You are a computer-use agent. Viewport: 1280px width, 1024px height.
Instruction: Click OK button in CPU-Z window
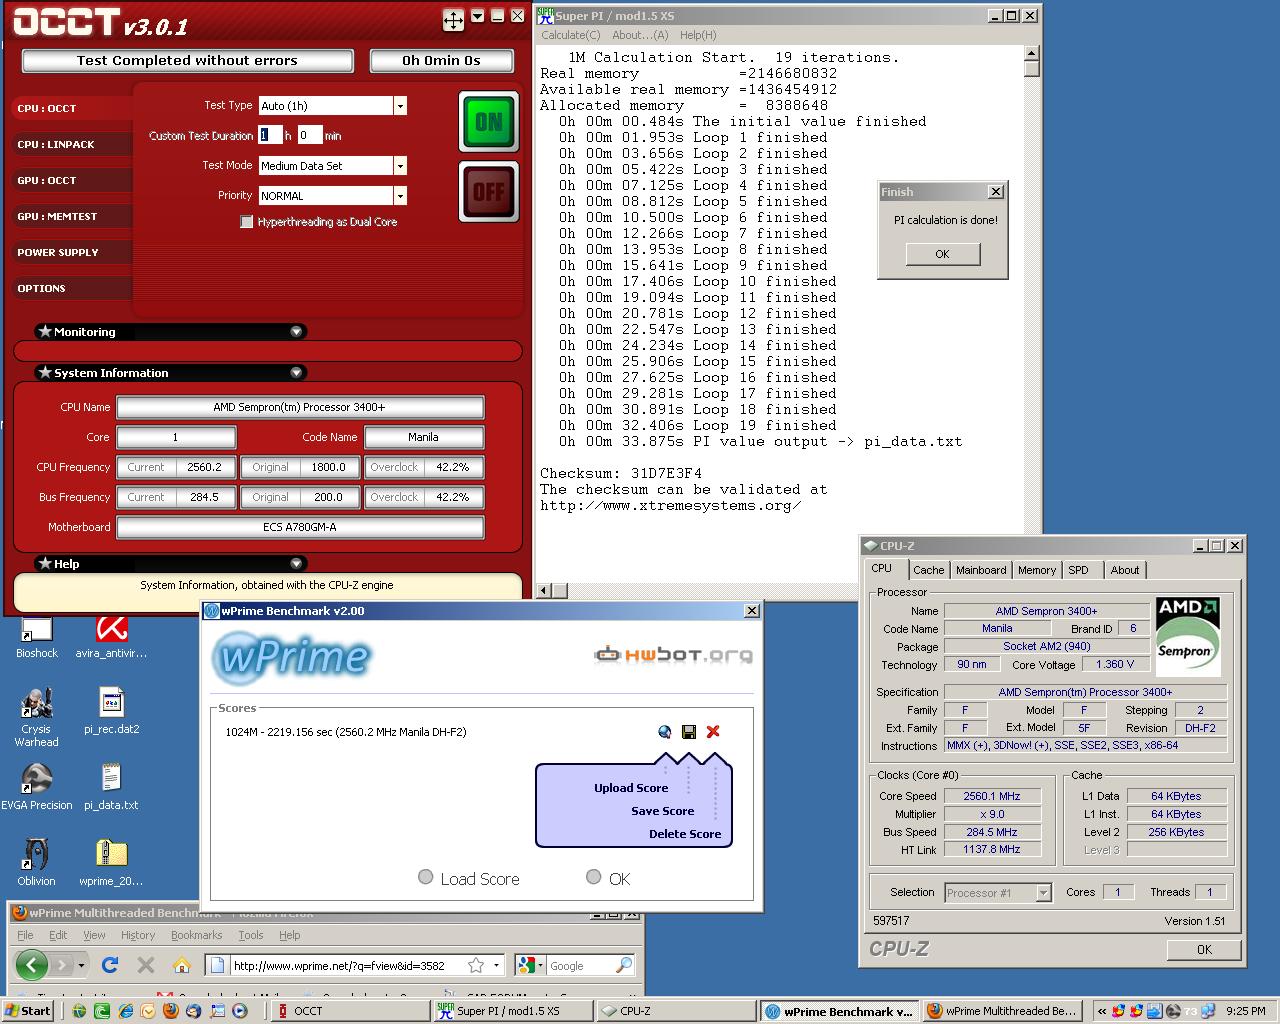[1204, 950]
